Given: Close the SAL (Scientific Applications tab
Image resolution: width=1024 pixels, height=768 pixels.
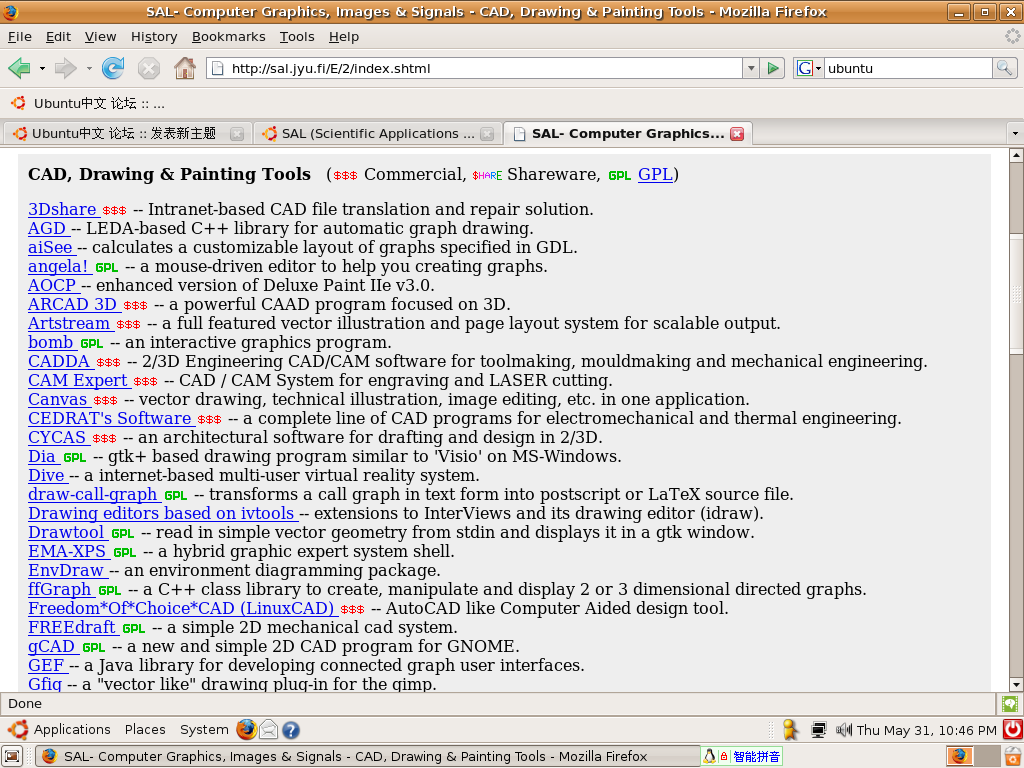Looking at the screenshot, I should (487, 134).
